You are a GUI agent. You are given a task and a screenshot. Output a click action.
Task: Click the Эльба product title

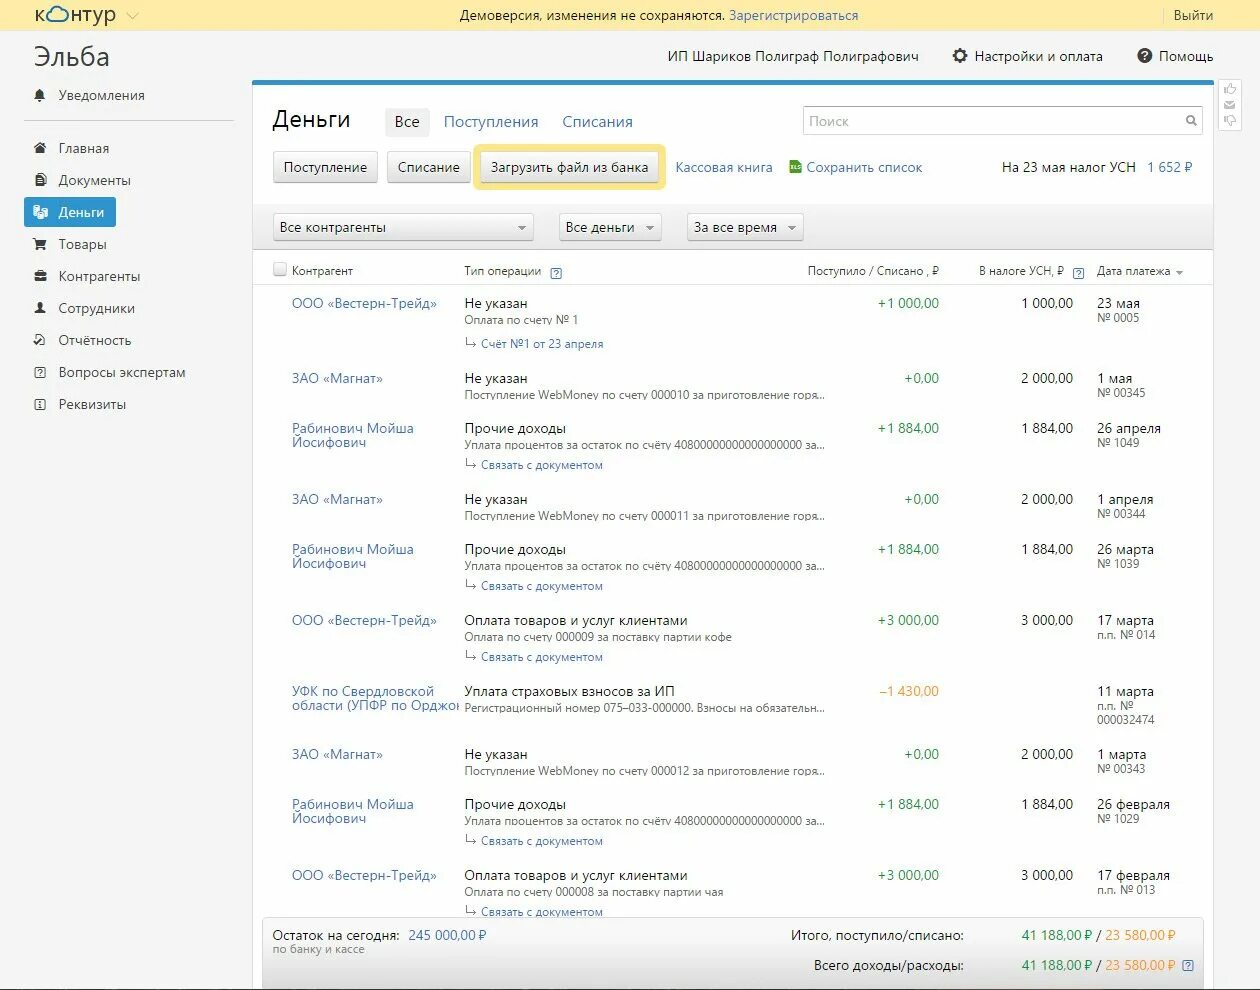71,57
